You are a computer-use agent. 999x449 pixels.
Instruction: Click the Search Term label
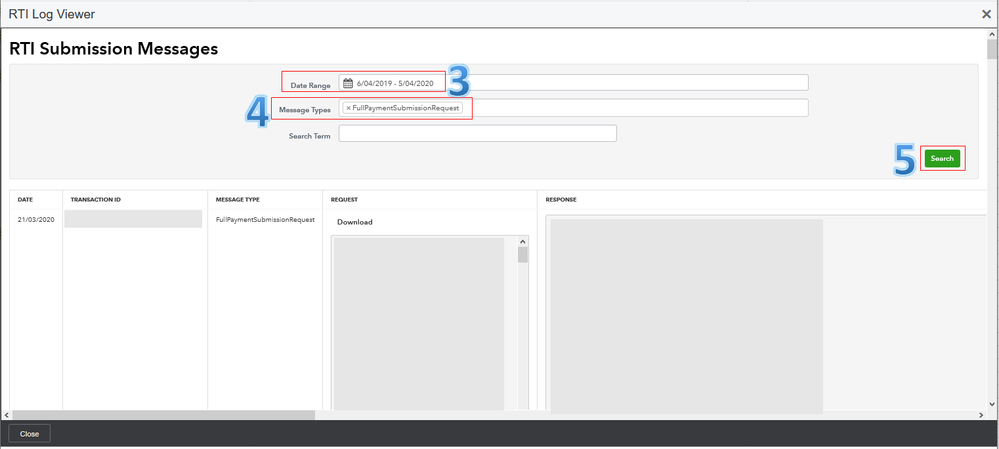click(x=310, y=136)
